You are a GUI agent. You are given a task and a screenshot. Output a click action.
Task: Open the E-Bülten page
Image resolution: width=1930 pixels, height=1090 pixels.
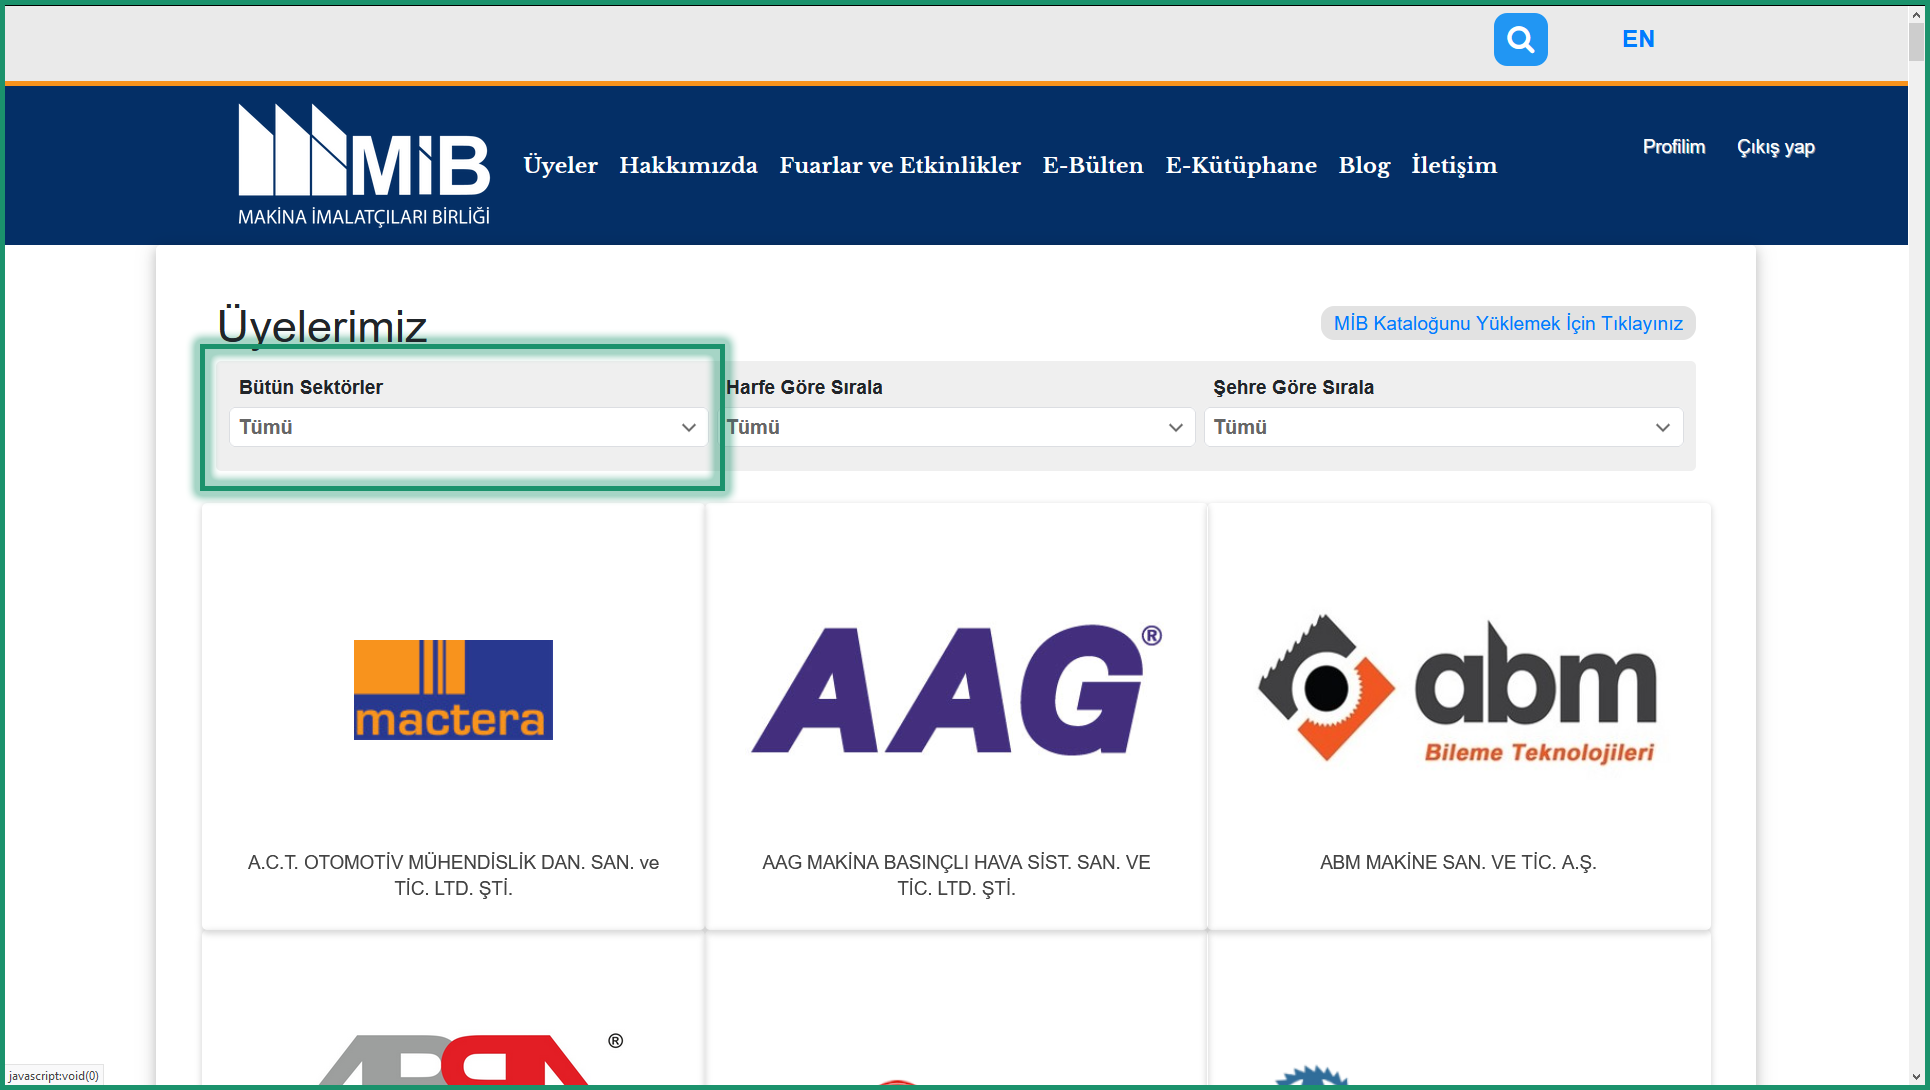(x=1093, y=165)
